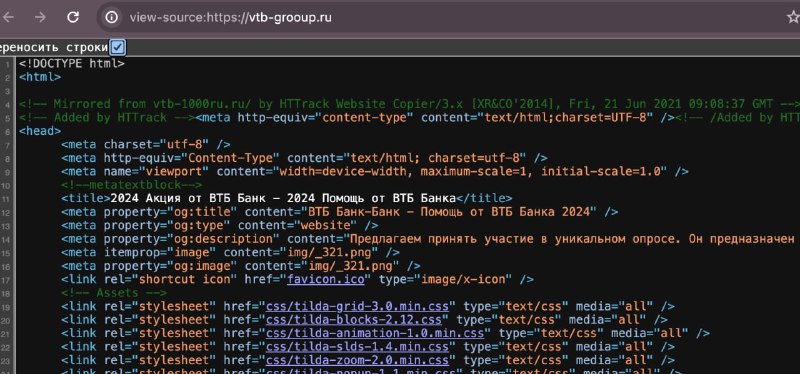Open css/tilda-zoom-2.0.min.css link
800x374 pixels.
coord(357,360)
